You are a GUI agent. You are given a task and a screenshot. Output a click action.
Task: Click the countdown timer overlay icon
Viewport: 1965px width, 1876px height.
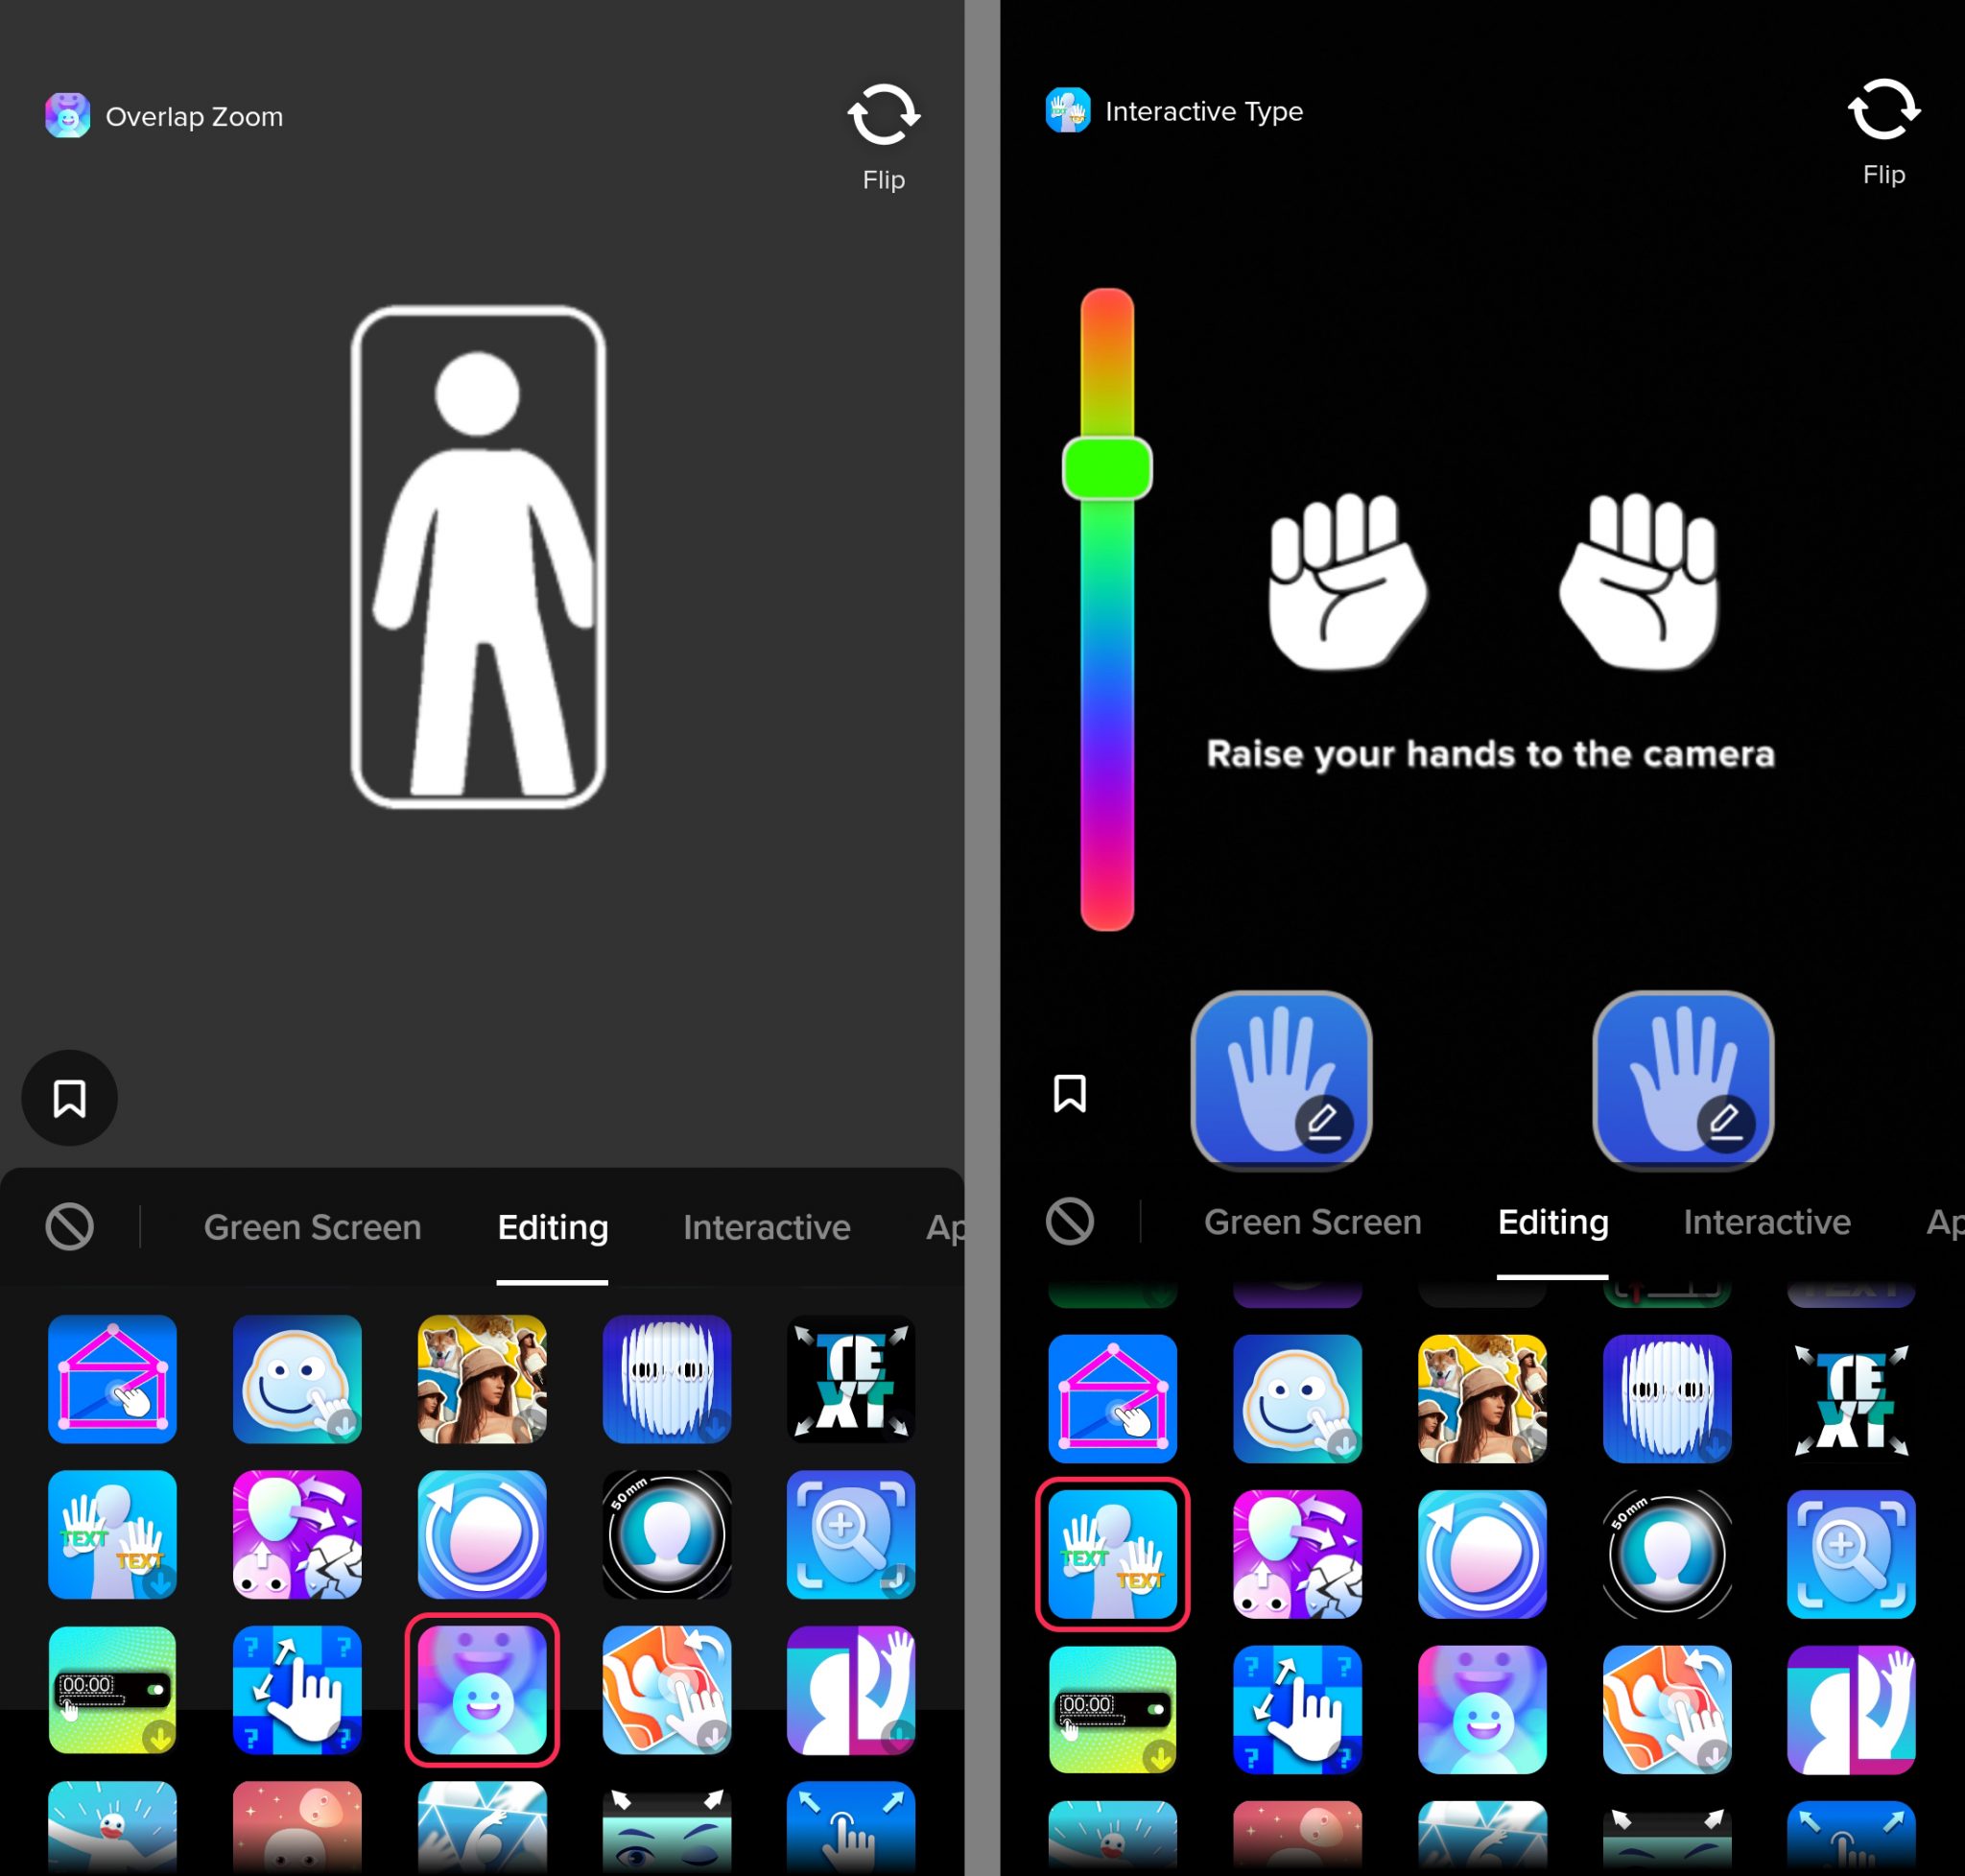point(95,1685)
